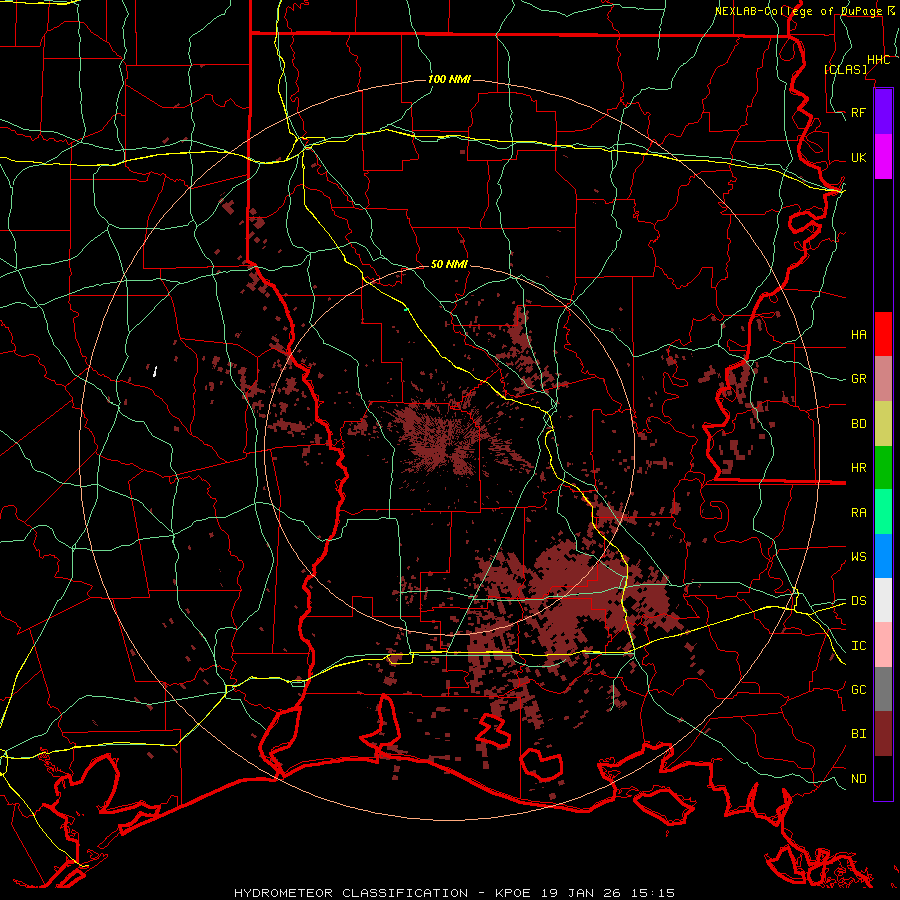Click the RA light green legend swatch

coord(883,512)
